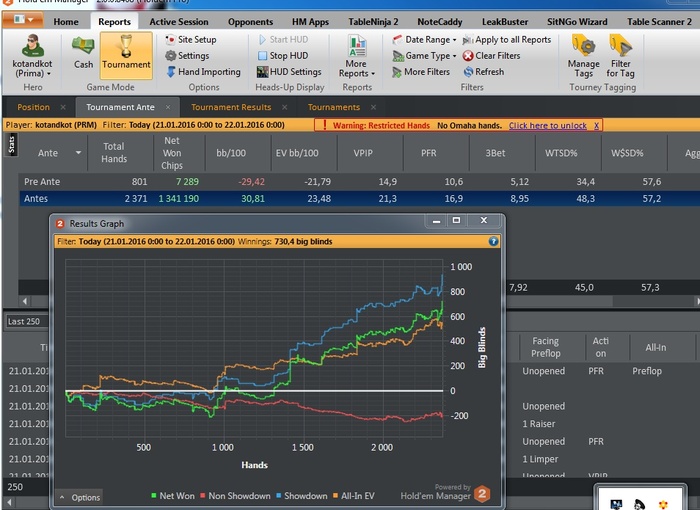Screen dimensions: 700x510
Task: Close the Tournament Results report tab
Action: (x=285, y=107)
